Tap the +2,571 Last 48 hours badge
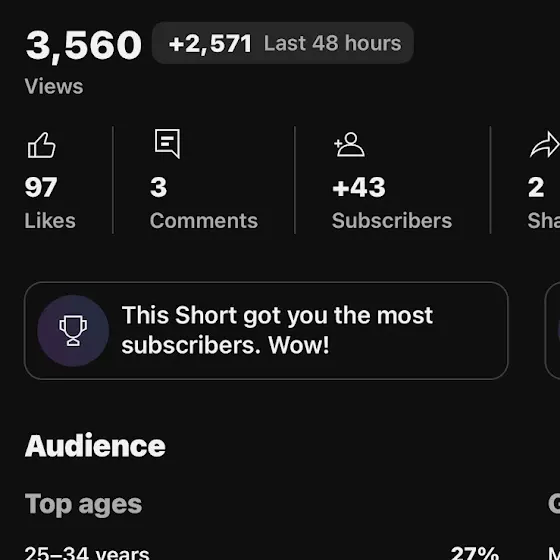Viewport: 560px width, 560px height. tap(282, 43)
